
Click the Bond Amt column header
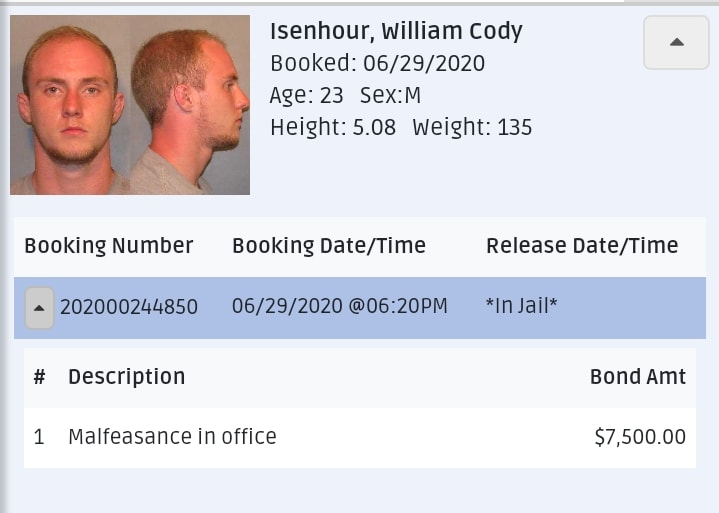638,377
